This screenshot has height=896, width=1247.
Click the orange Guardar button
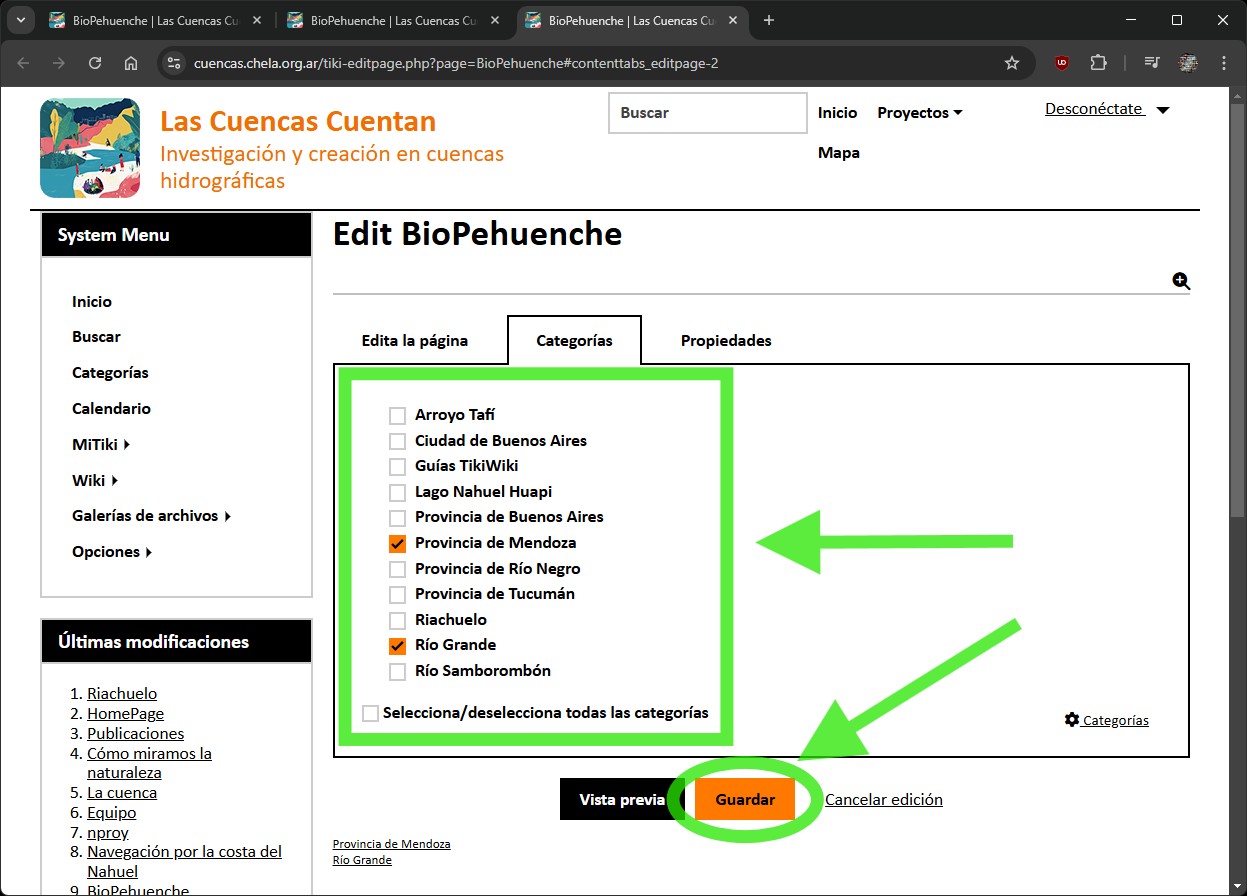click(745, 800)
